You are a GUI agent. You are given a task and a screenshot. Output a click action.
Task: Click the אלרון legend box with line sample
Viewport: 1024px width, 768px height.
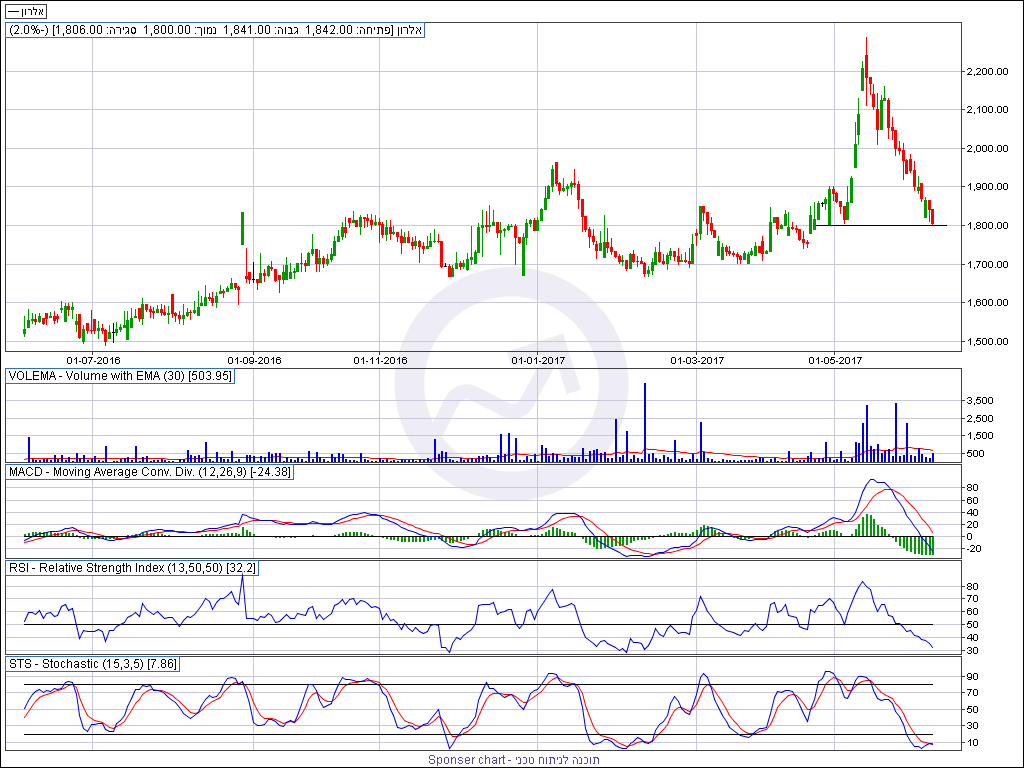tap(25, 11)
